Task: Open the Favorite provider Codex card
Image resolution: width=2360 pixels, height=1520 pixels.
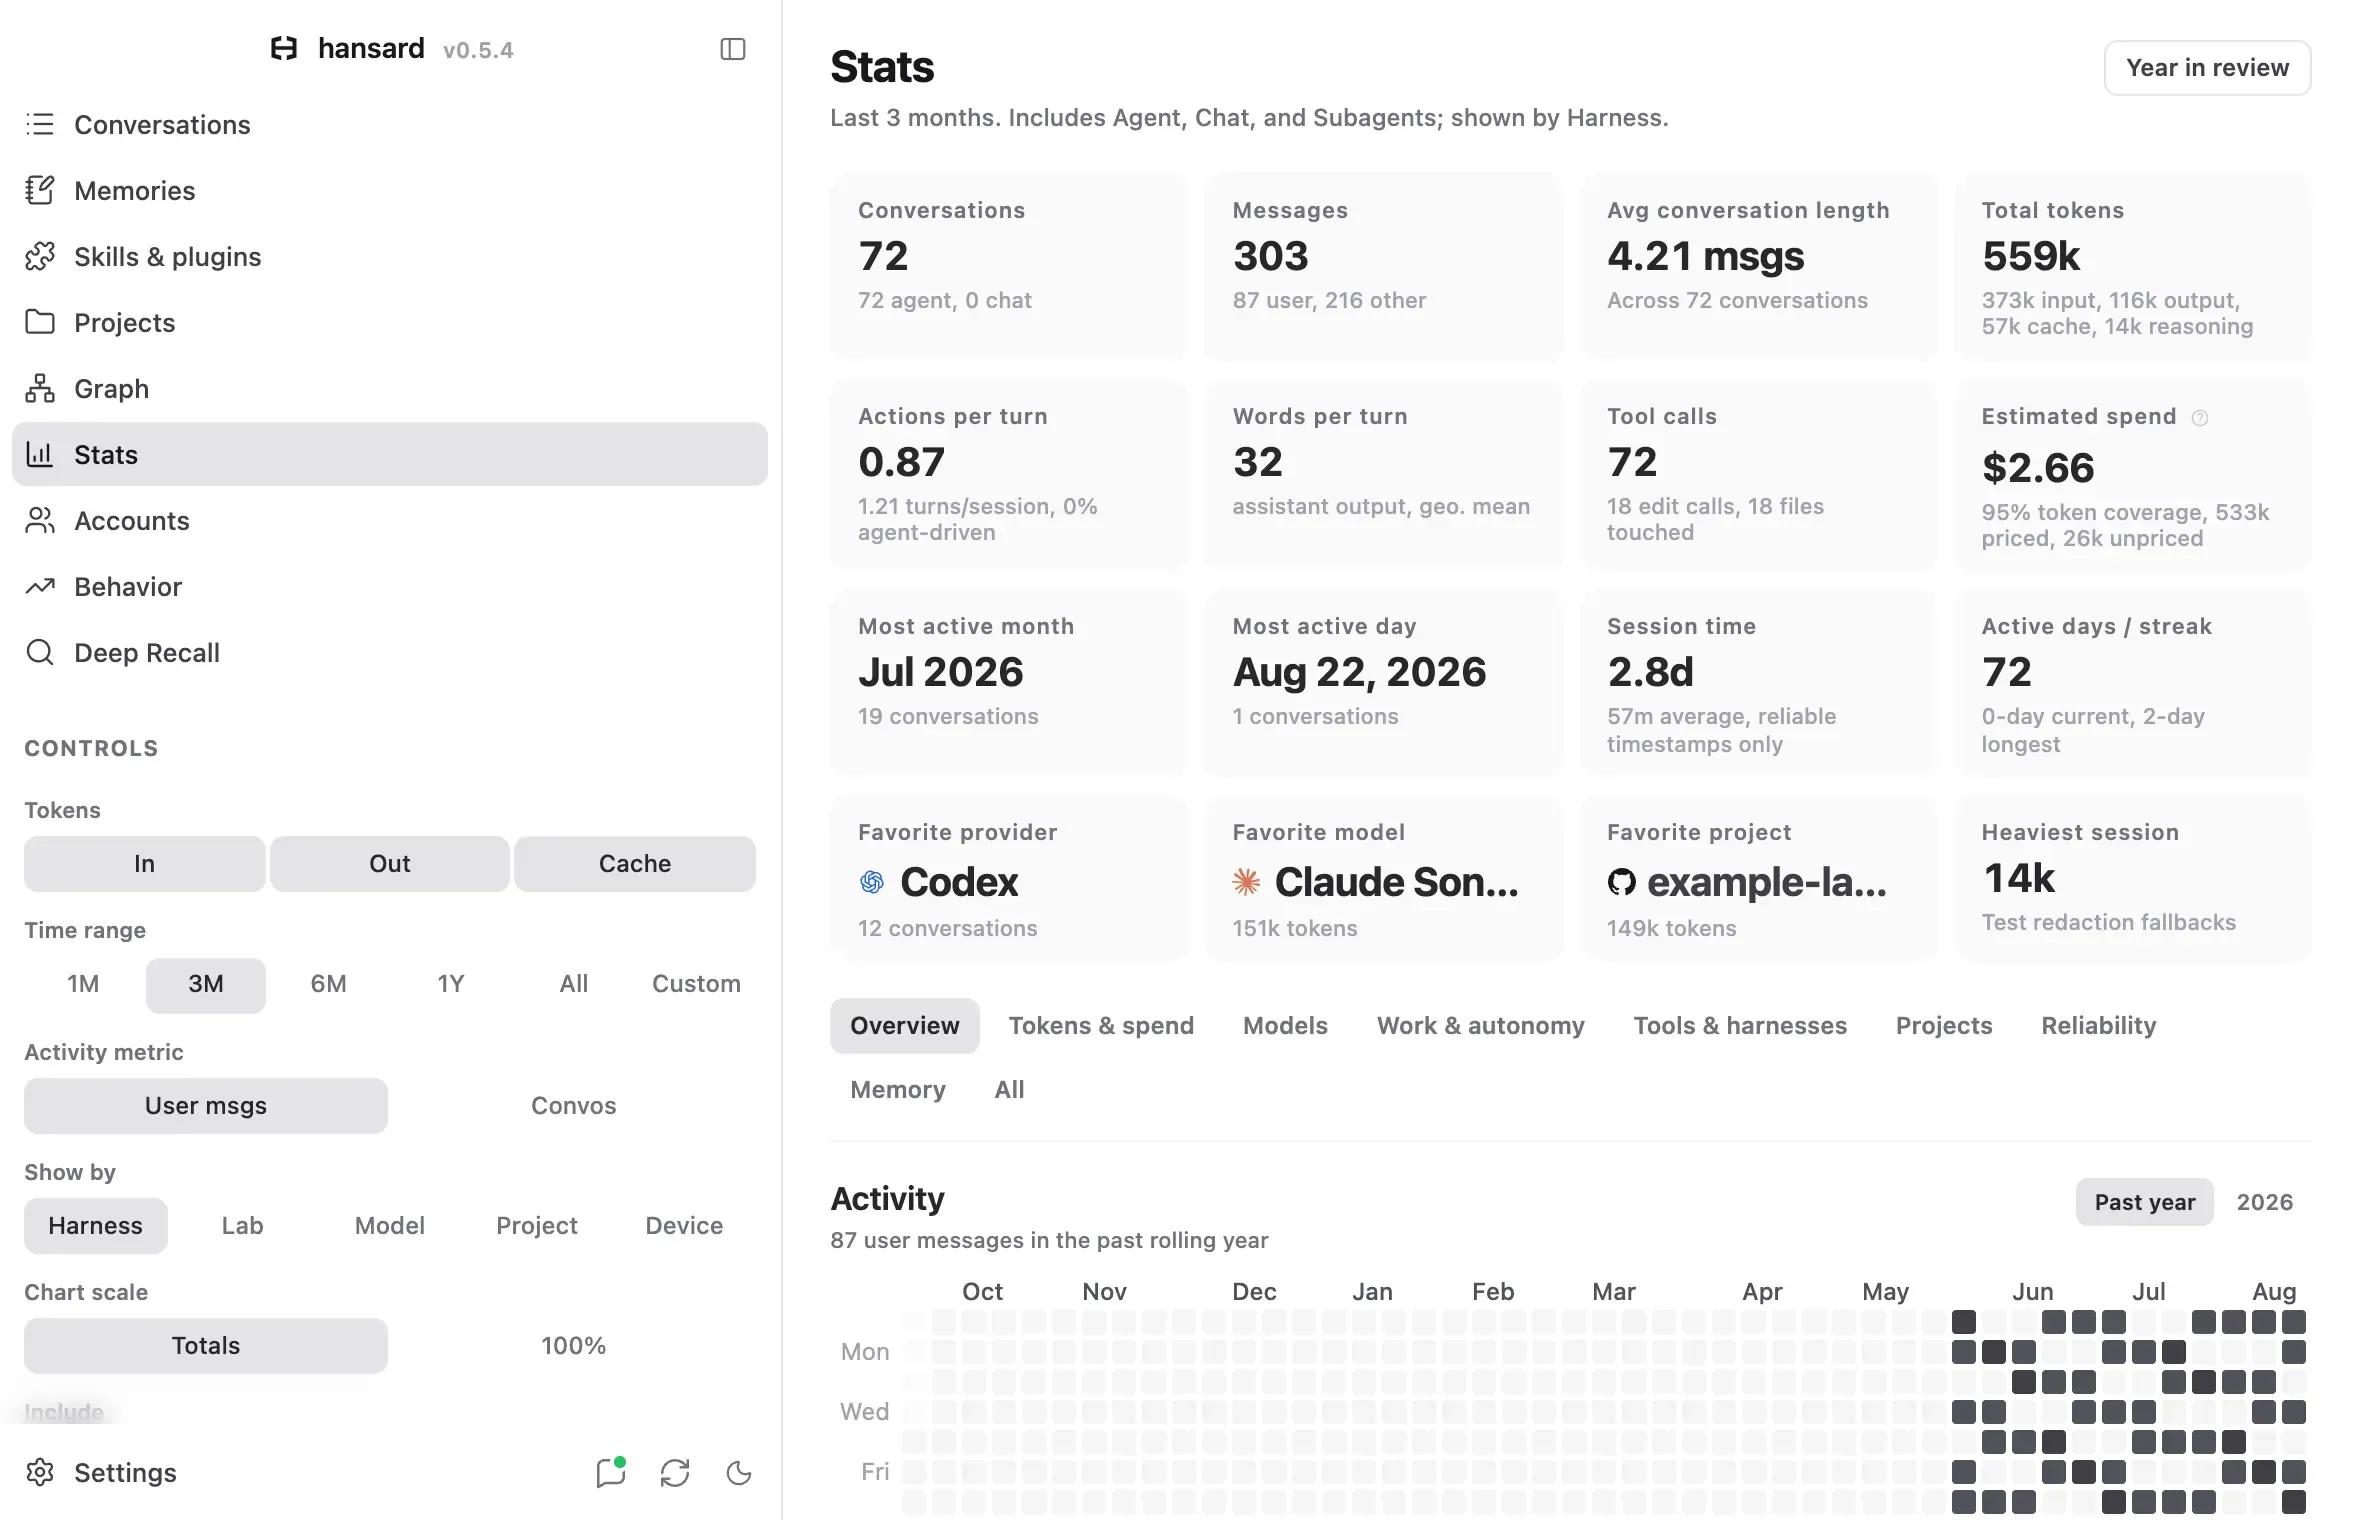Action: [x=1009, y=879]
